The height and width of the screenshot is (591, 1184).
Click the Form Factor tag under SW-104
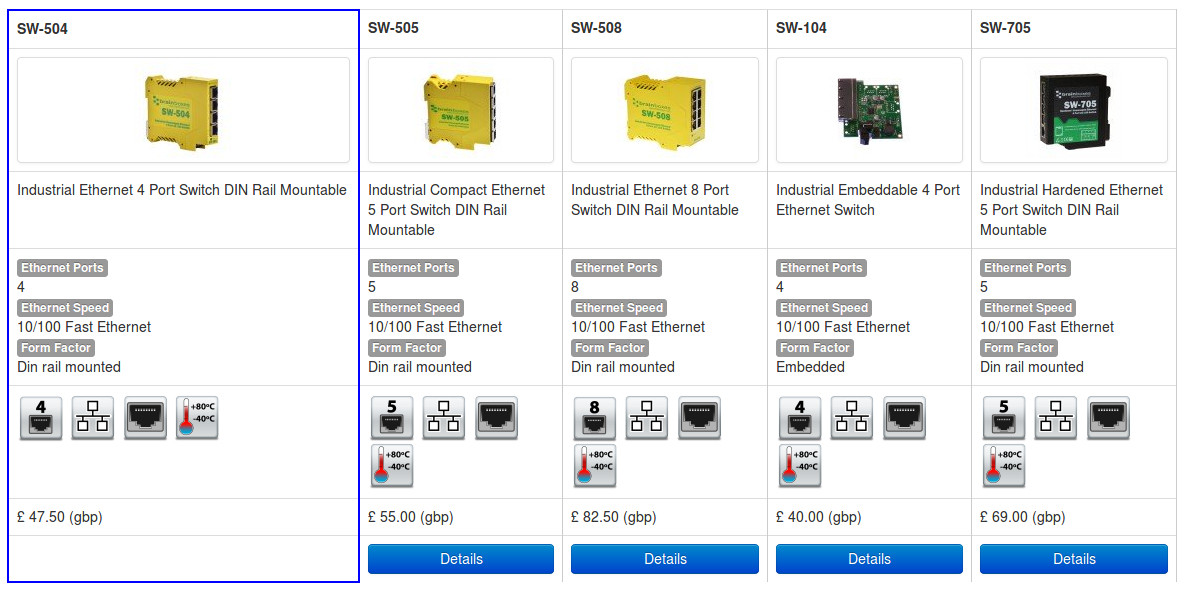[815, 348]
